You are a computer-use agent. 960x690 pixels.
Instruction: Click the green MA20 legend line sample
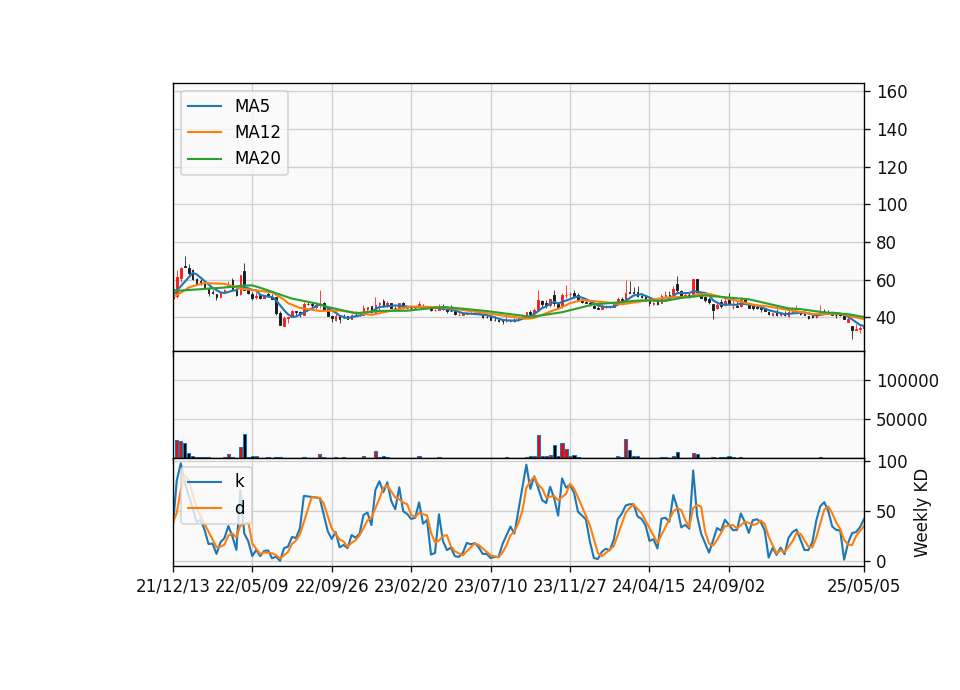click(x=204, y=159)
